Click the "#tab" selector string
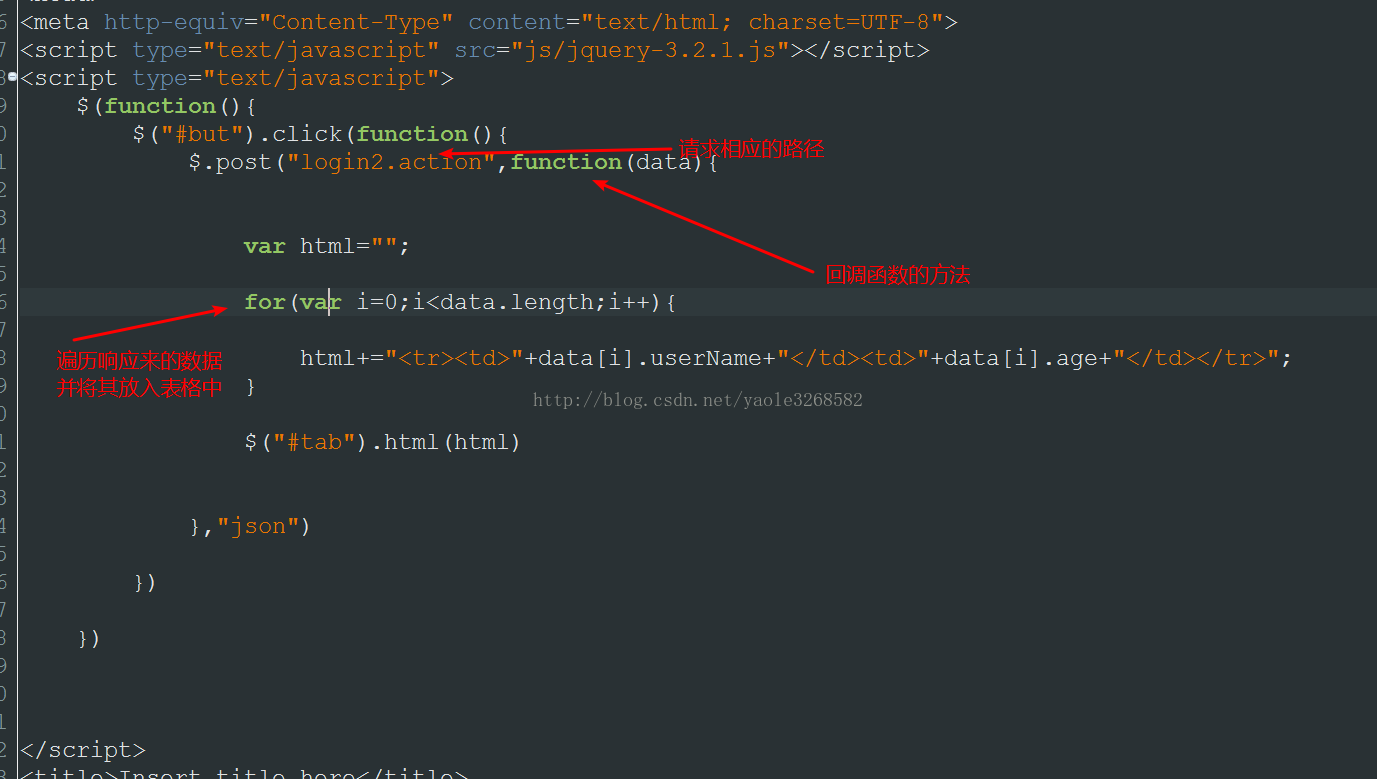Viewport: 1377px width, 779px height. click(x=314, y=442)
